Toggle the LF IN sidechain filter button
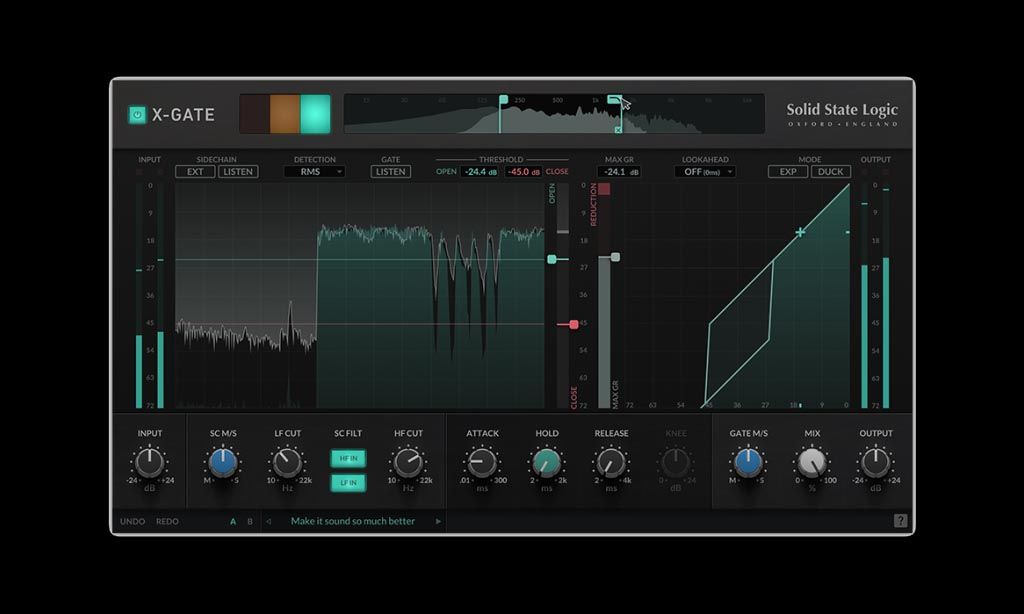This screenshot has width=1024, height=614. pyautogui.click(x=348, y=483)
